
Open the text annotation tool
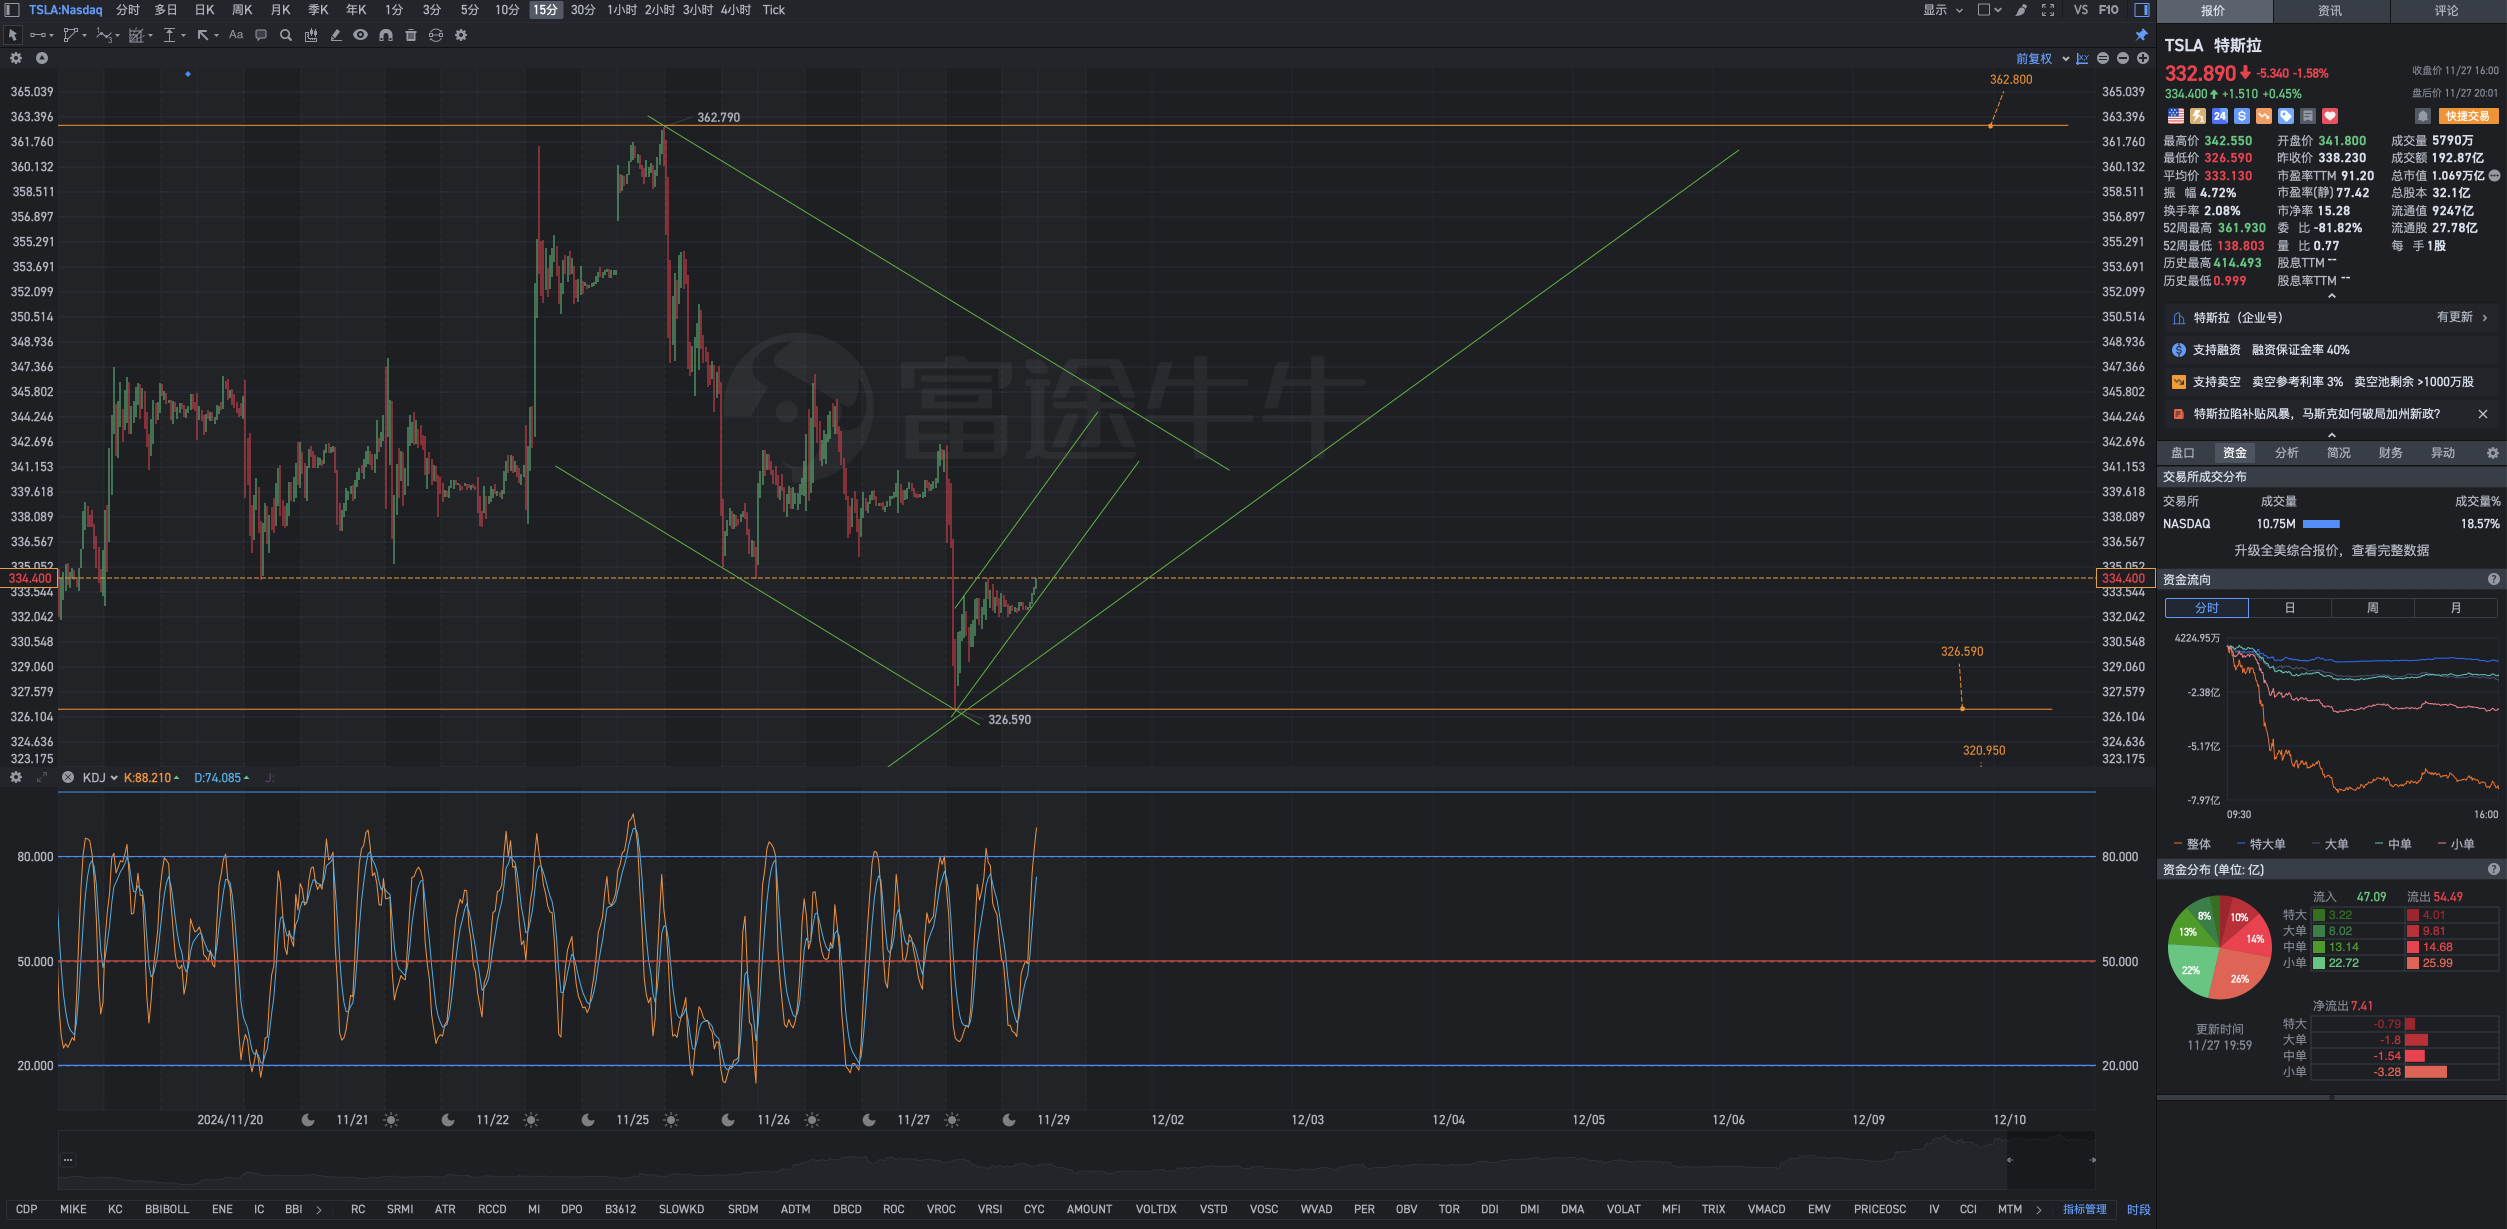coord(236,35)
